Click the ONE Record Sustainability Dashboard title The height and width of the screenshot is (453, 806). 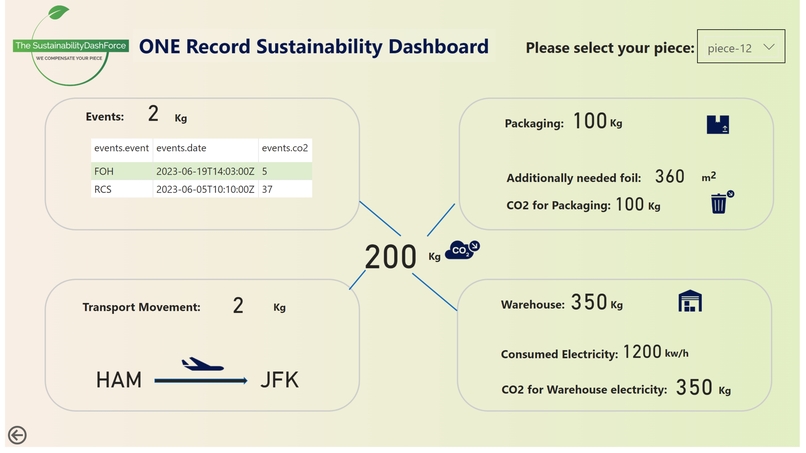[314, 46]
